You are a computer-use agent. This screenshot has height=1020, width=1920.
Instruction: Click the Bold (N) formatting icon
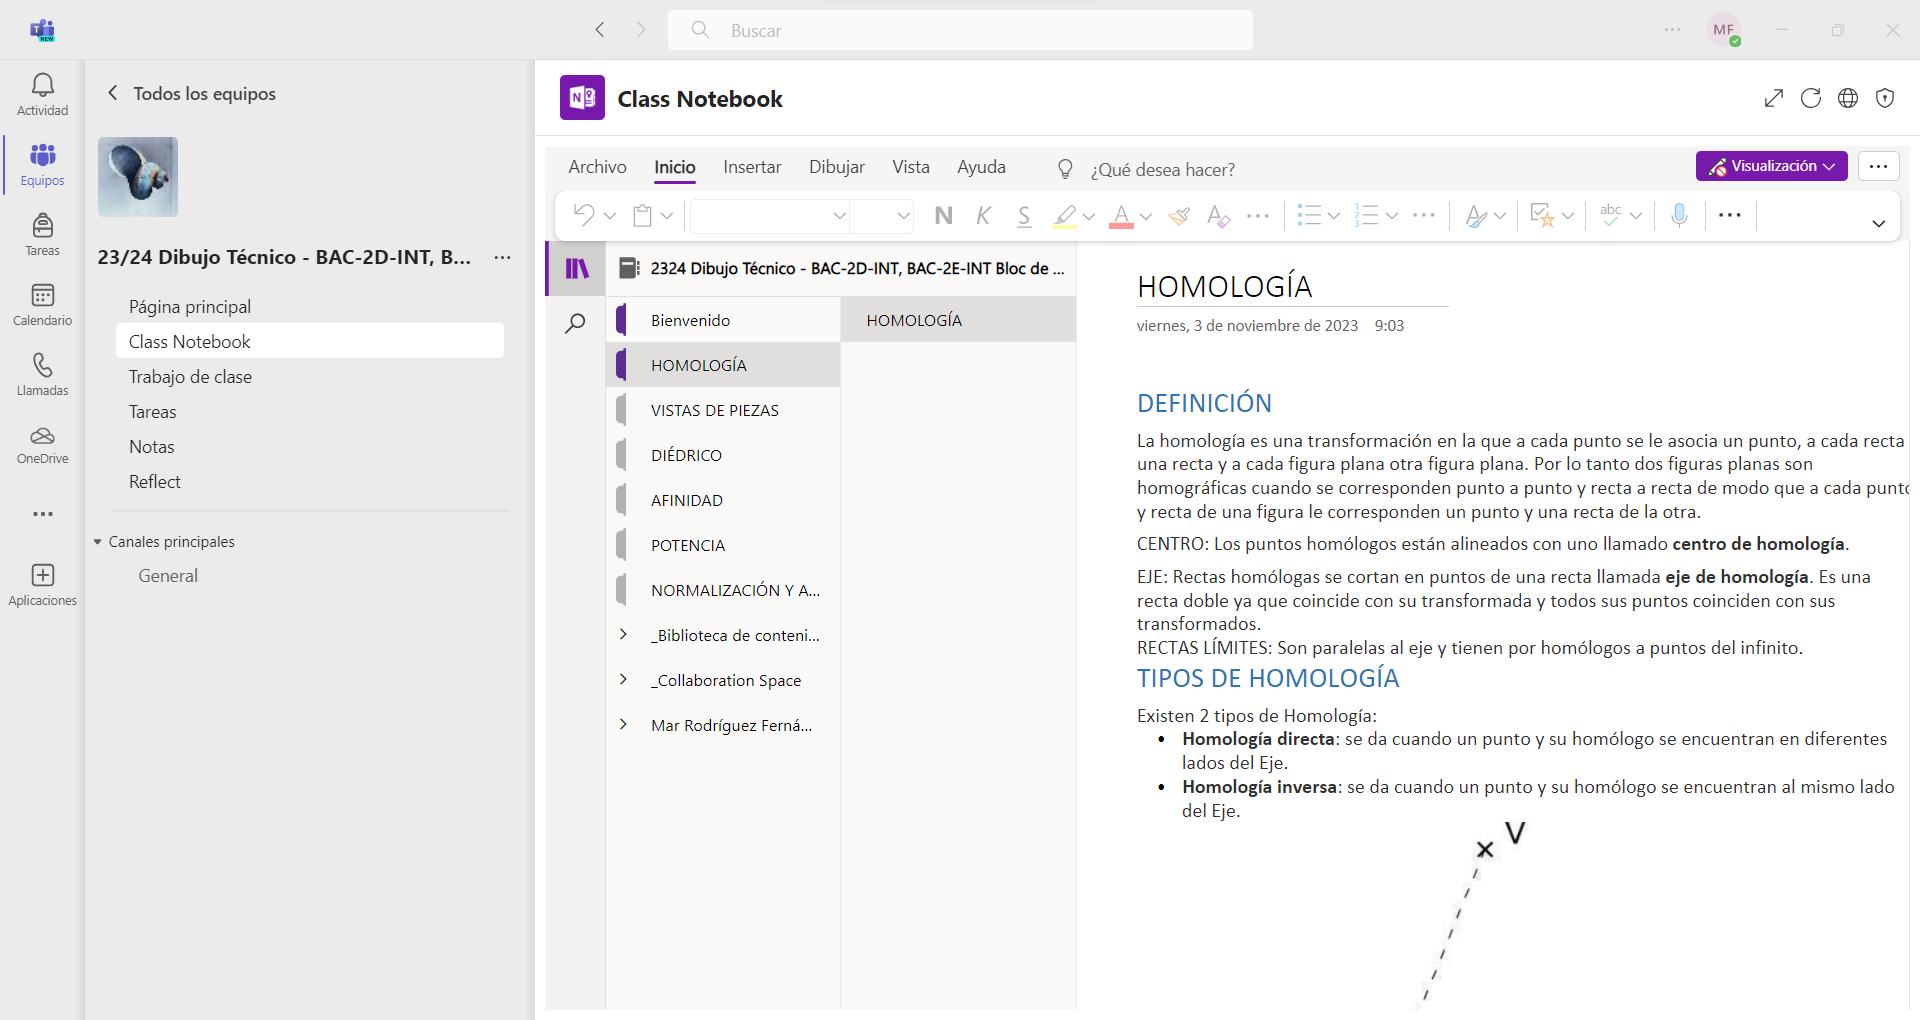pyautogui.click(x=943, y=216)
